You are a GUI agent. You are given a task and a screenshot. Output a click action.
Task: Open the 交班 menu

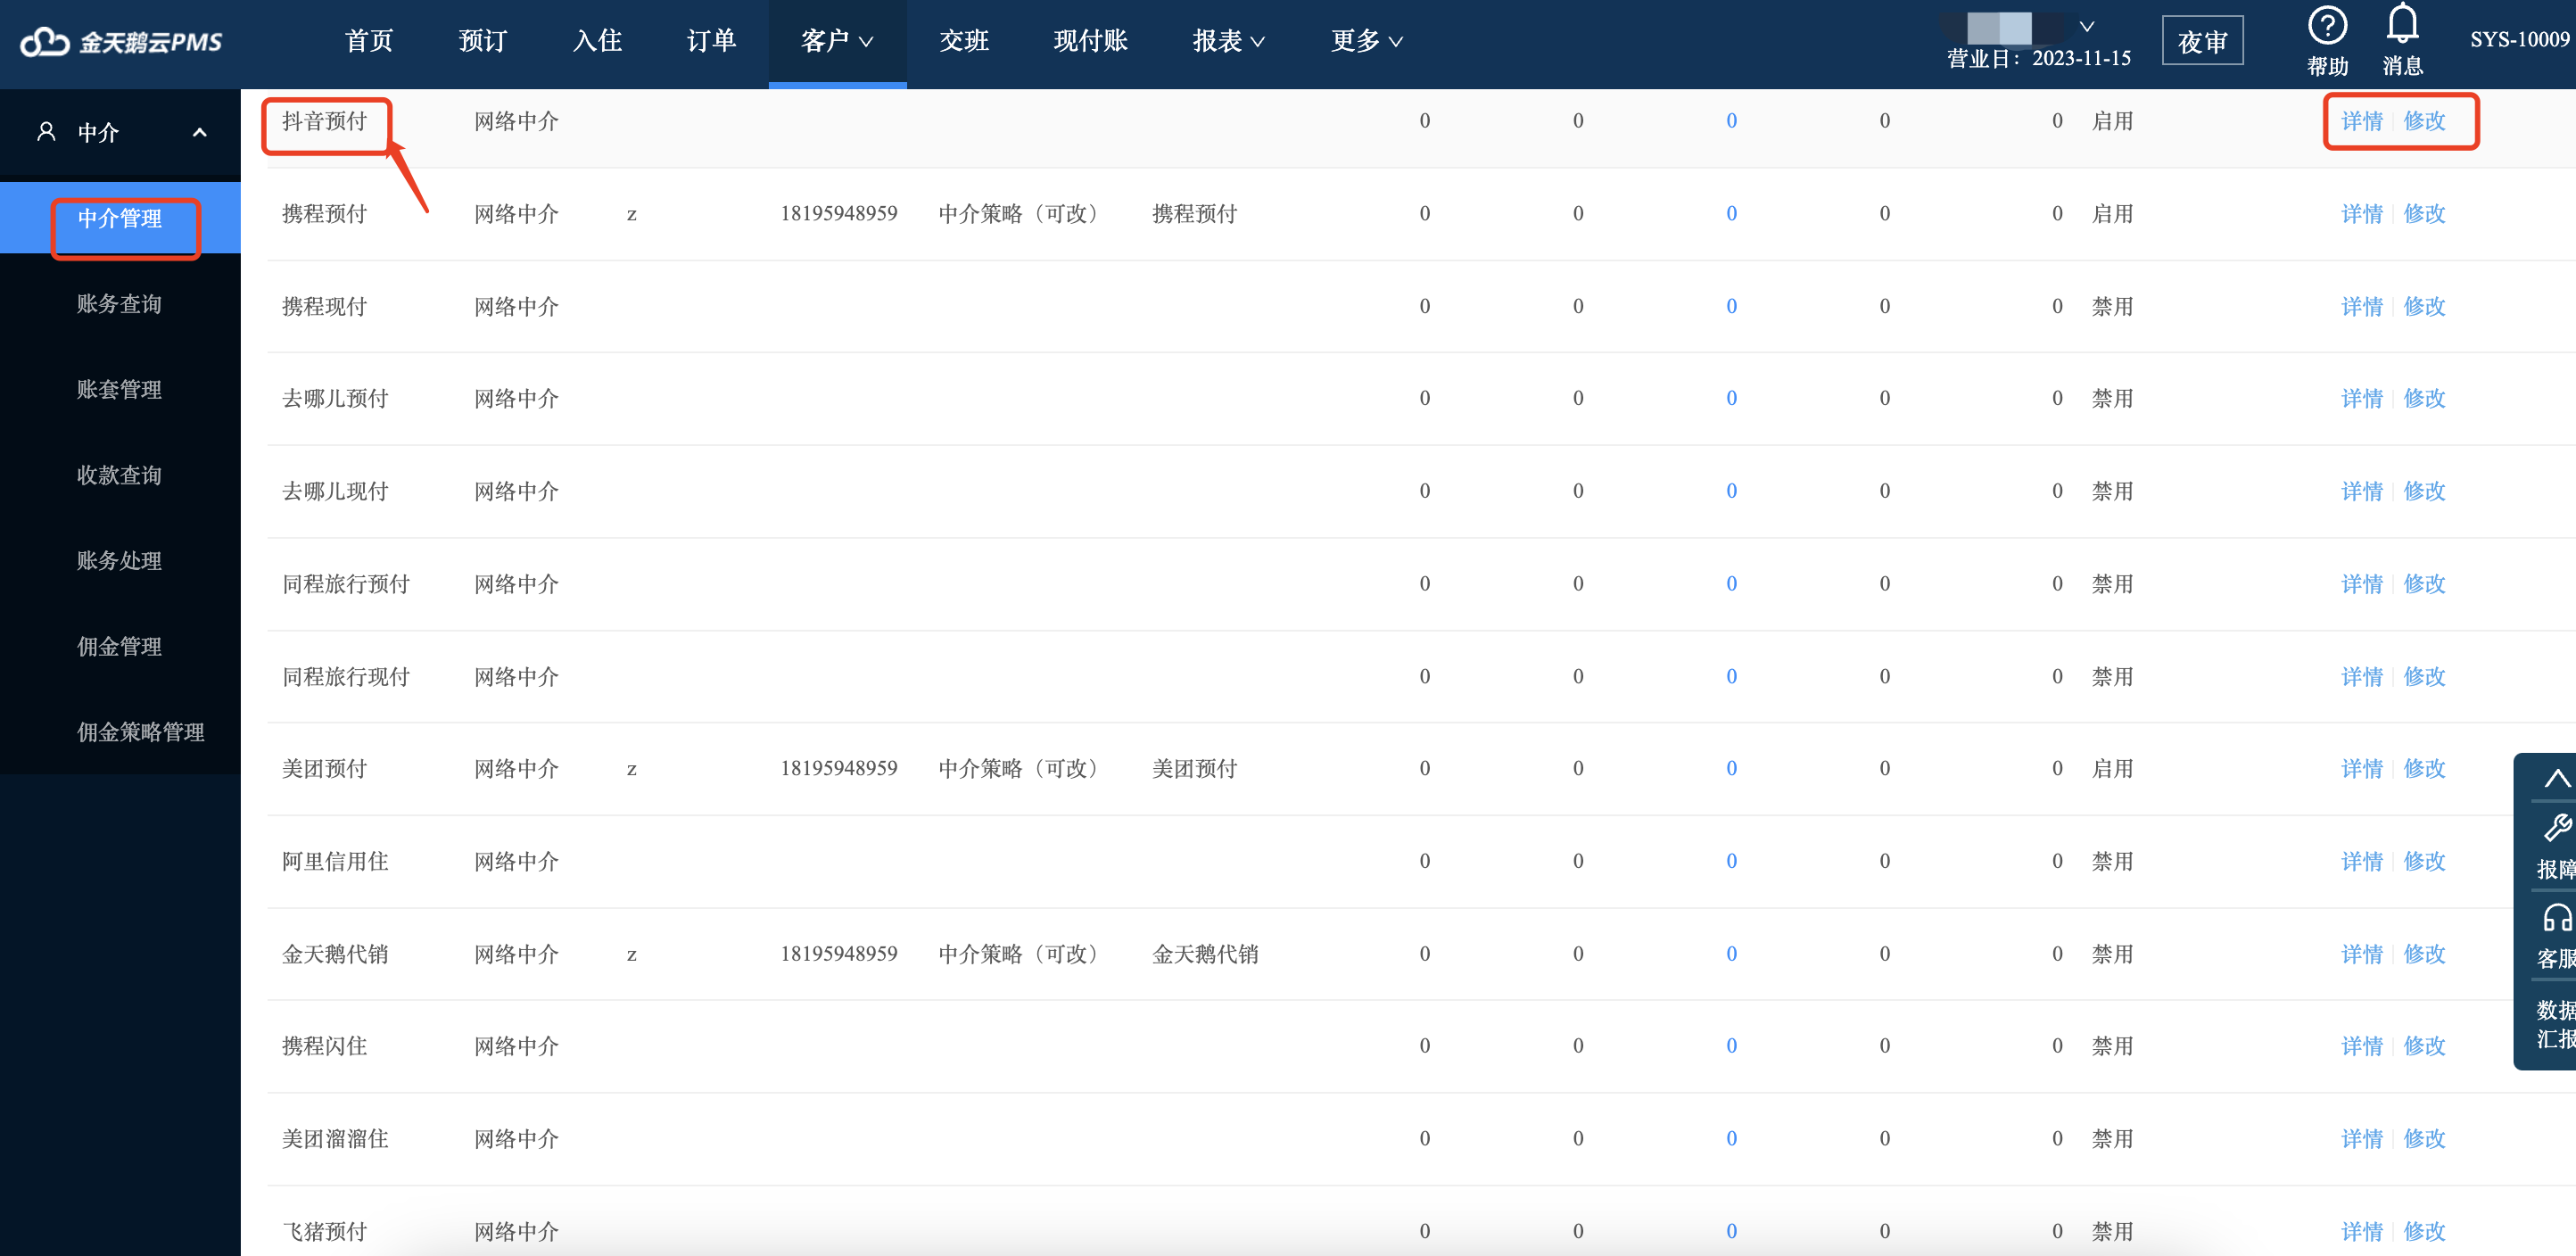[964, 41]
